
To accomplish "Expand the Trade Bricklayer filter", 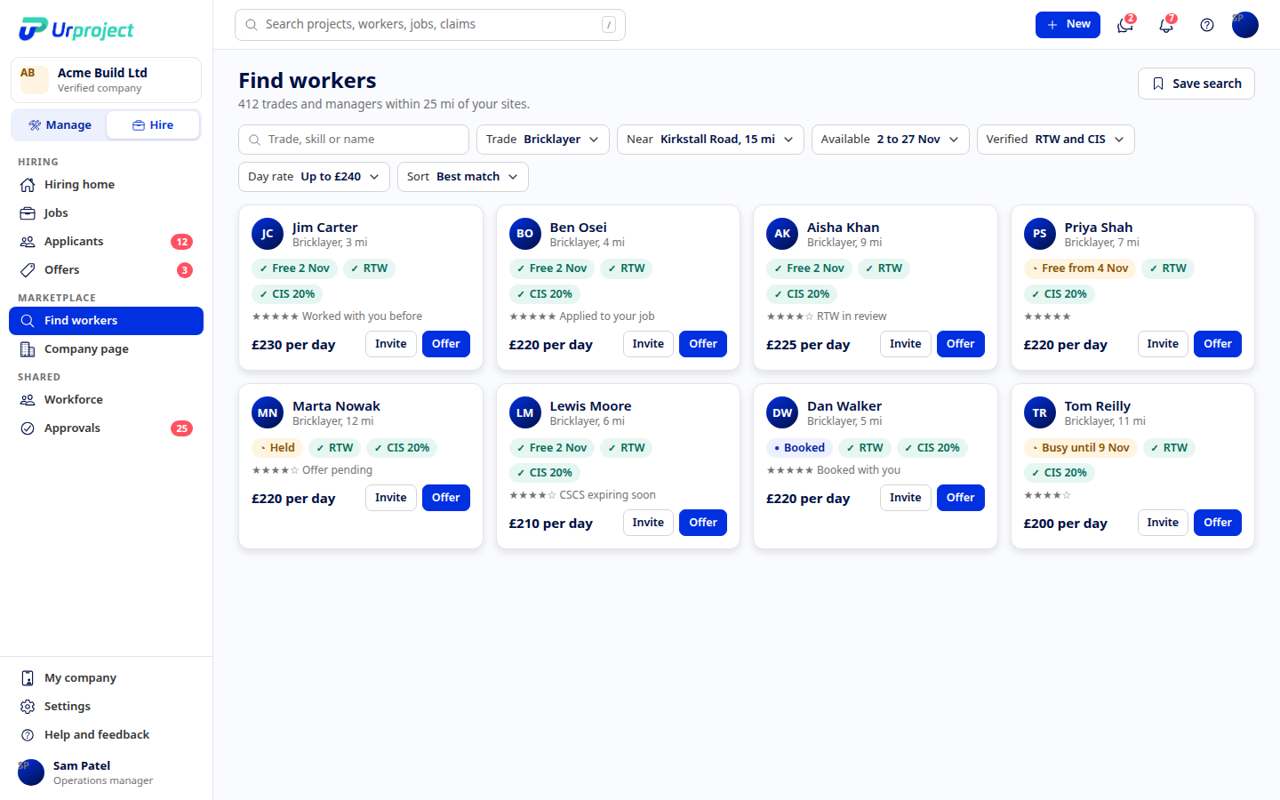I will (543, 139).
